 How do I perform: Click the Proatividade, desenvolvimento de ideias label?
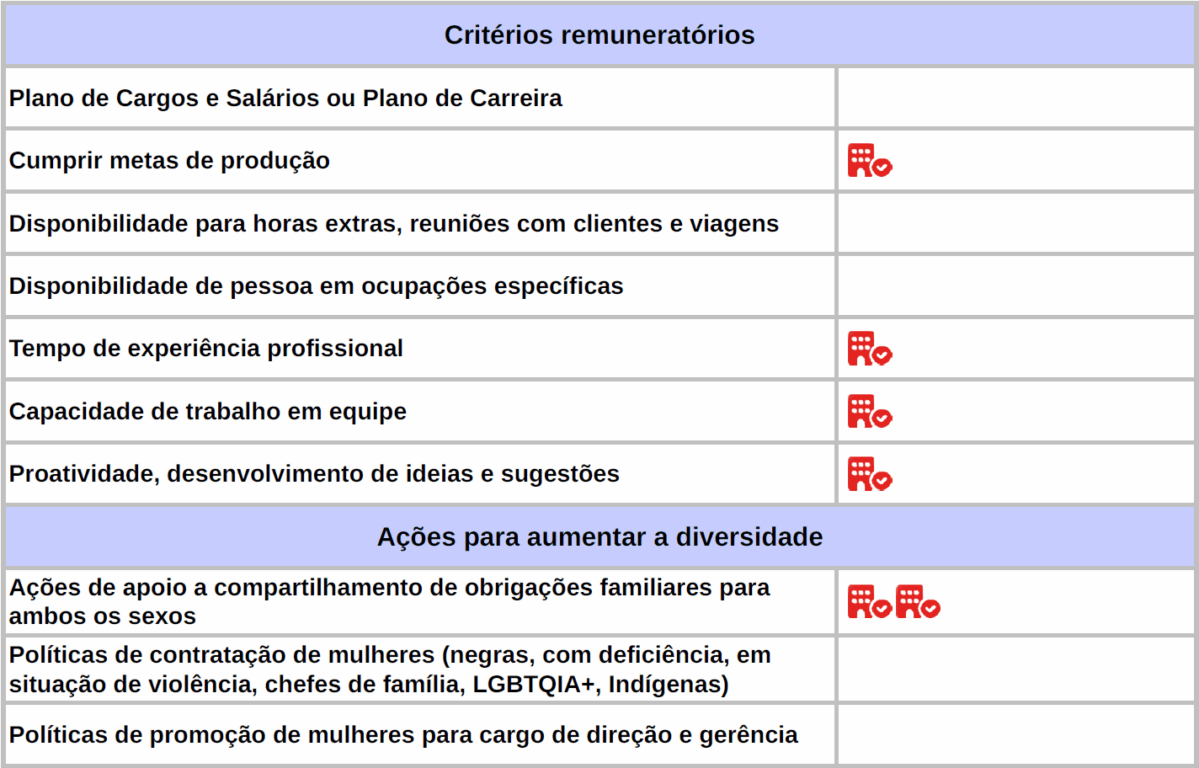pyautogui.click(x=314, y=474)
